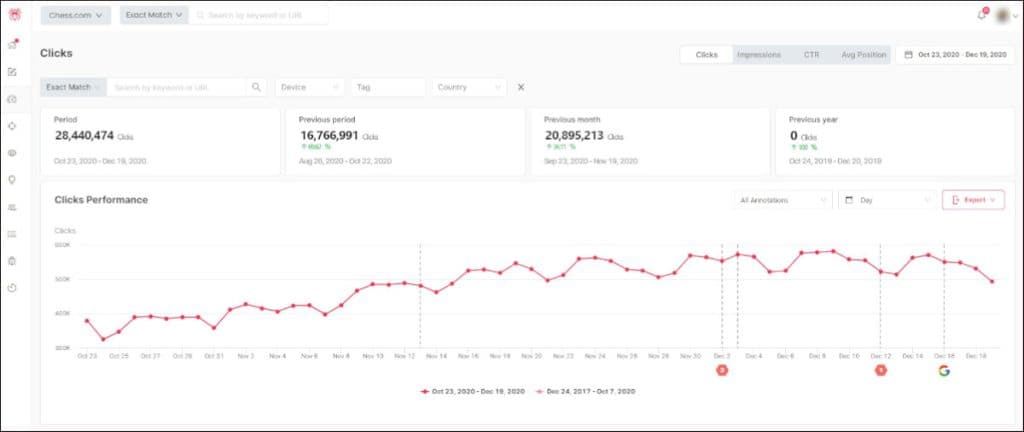Select the Previous year 0 clicks card
The height and width of the screenshot is (432, 1024).
tap(895, 141)
